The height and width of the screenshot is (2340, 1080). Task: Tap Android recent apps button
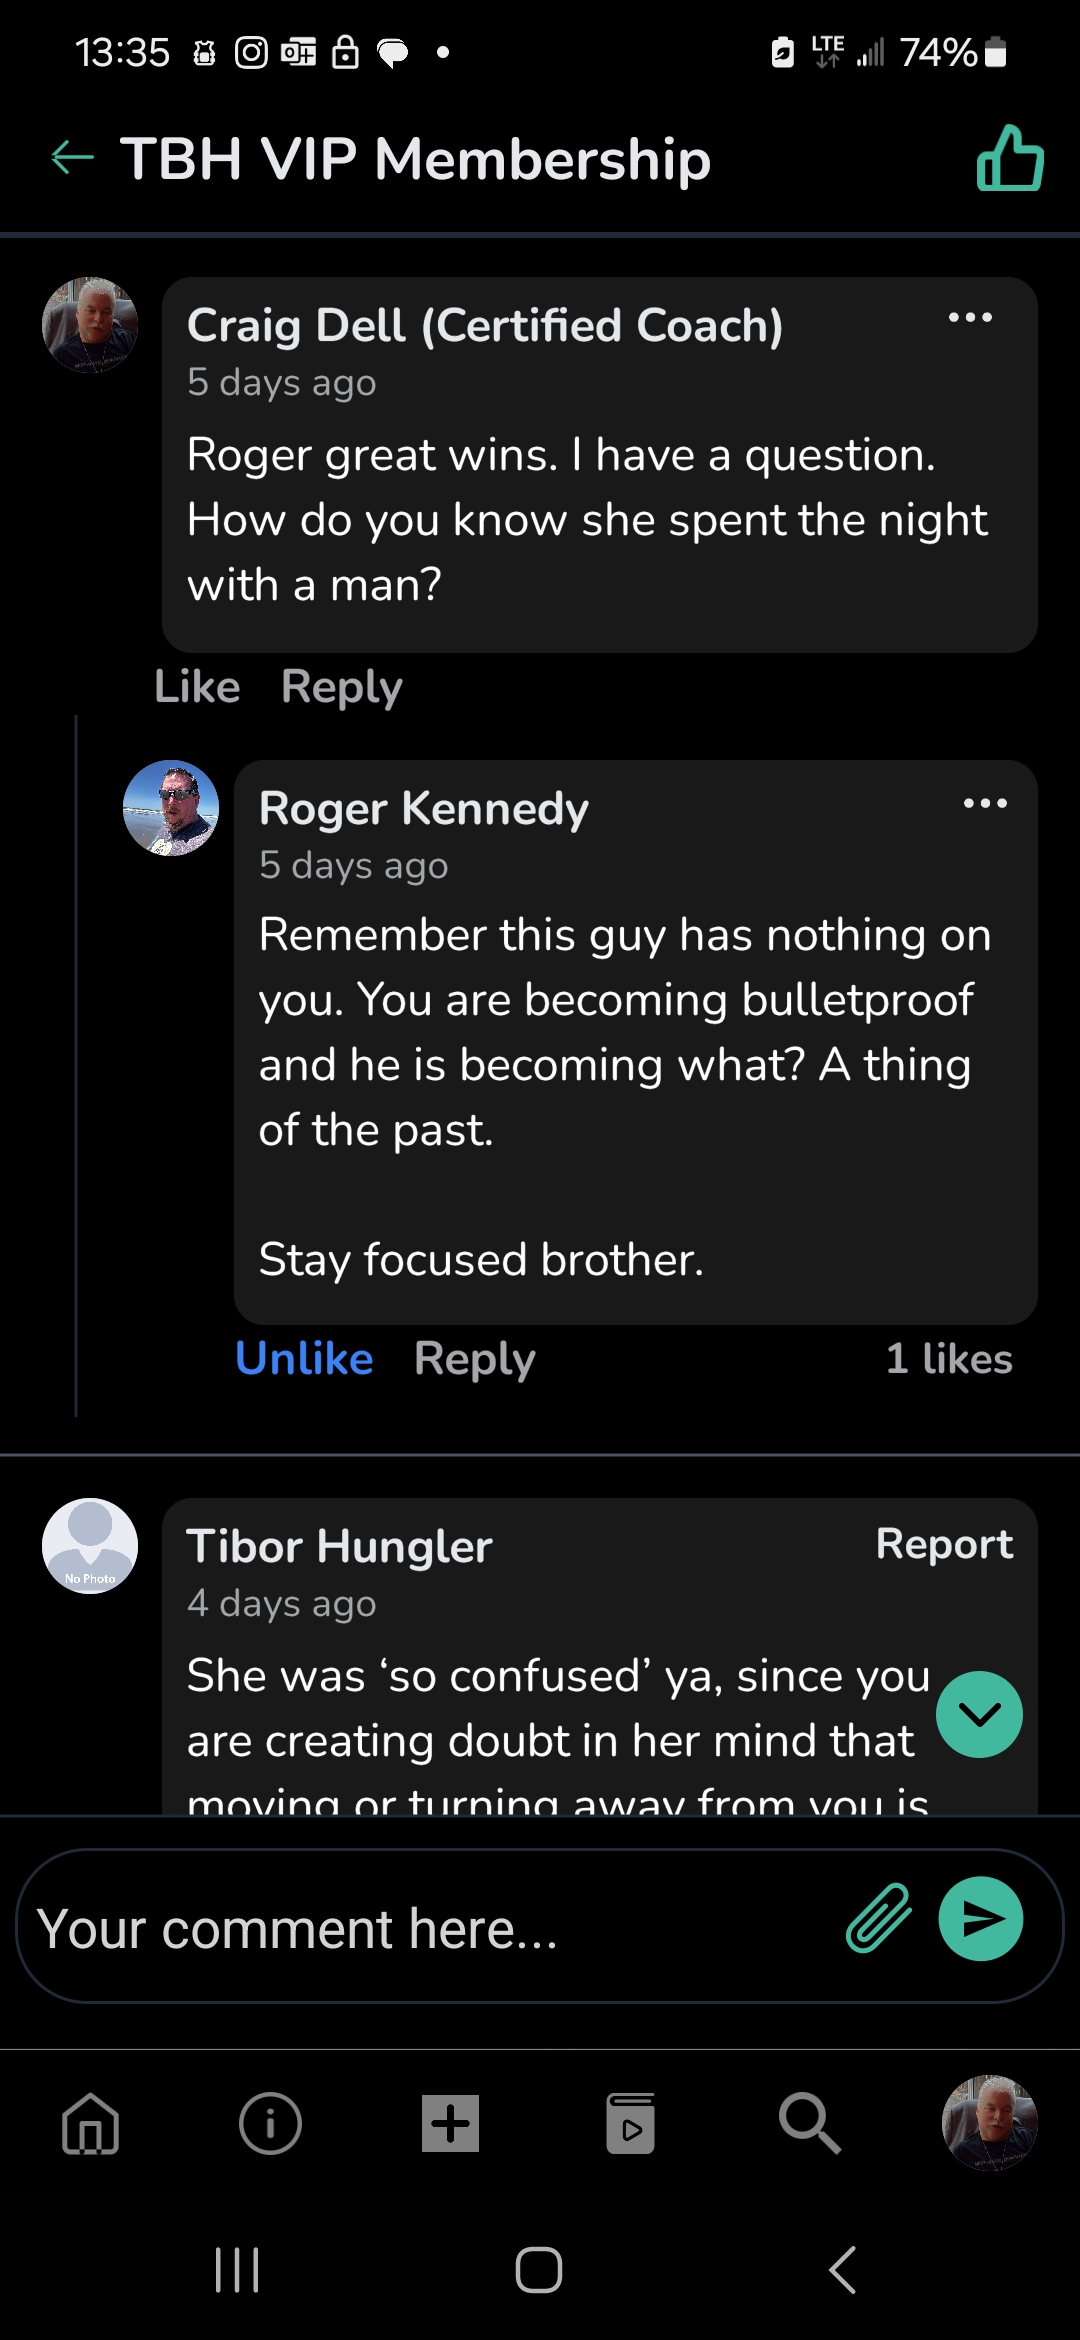coord(237,2270)
